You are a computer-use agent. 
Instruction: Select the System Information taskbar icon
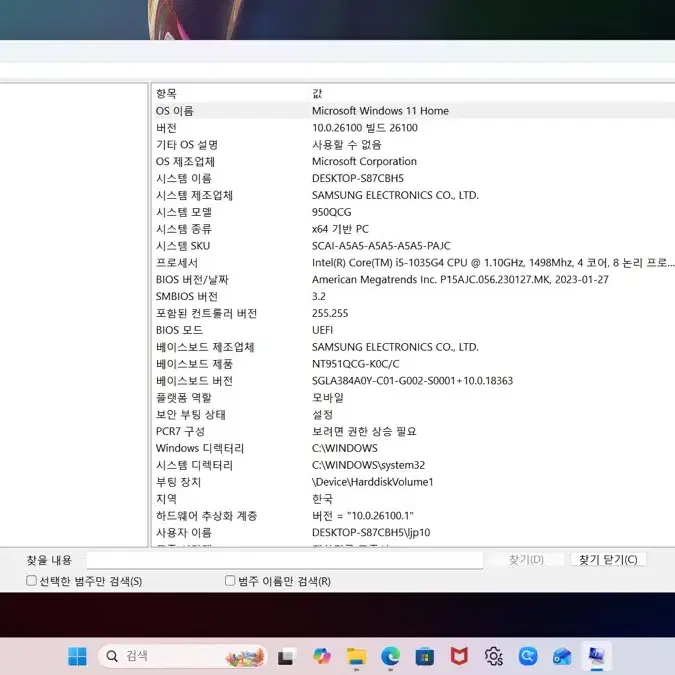click(597, 656)
